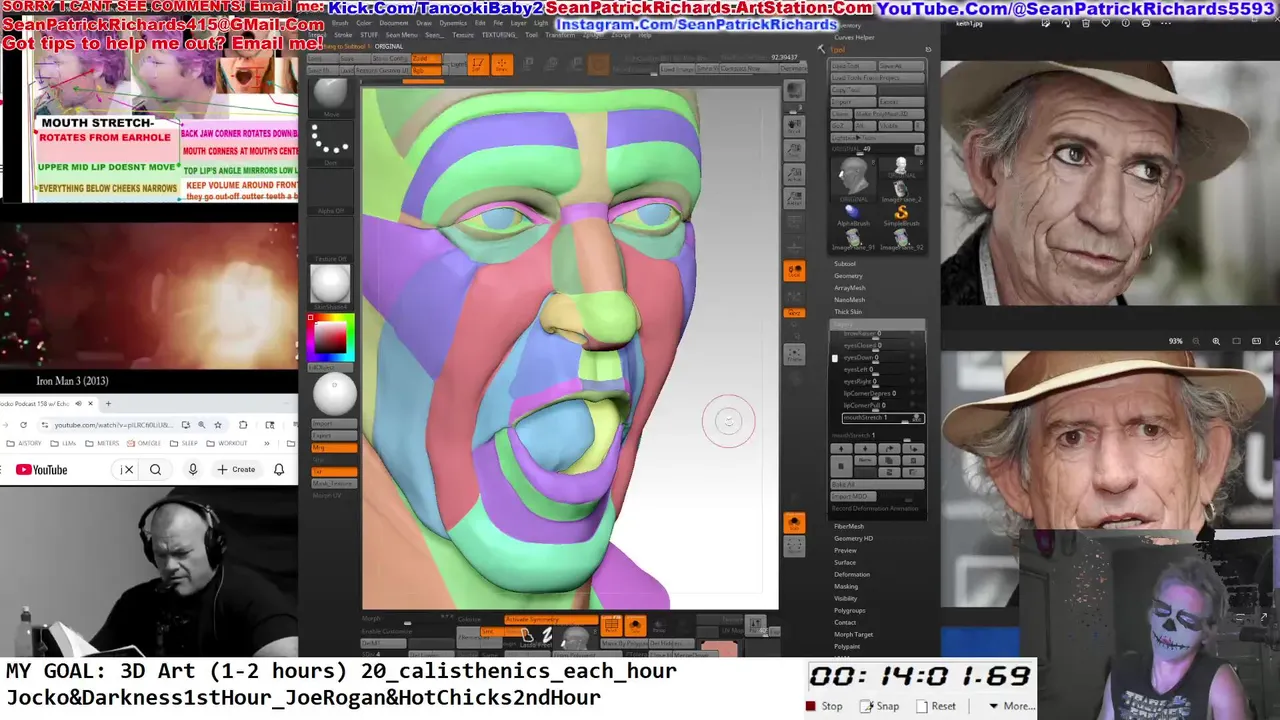Open the SkinShade material sphere selector
Screen dimensions: 1280x720
330,286
